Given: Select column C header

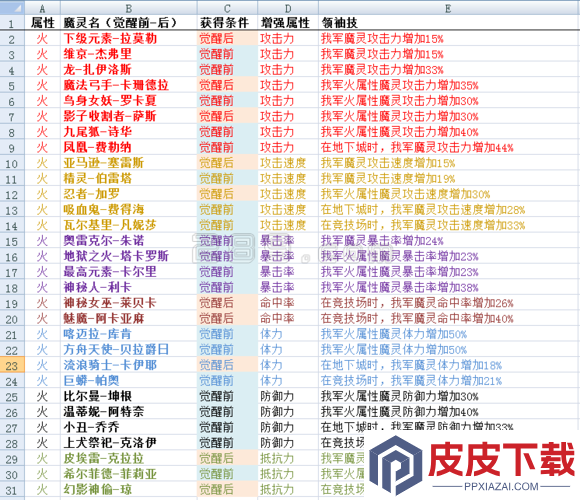Looking at the screenshot, I should 227,8.
